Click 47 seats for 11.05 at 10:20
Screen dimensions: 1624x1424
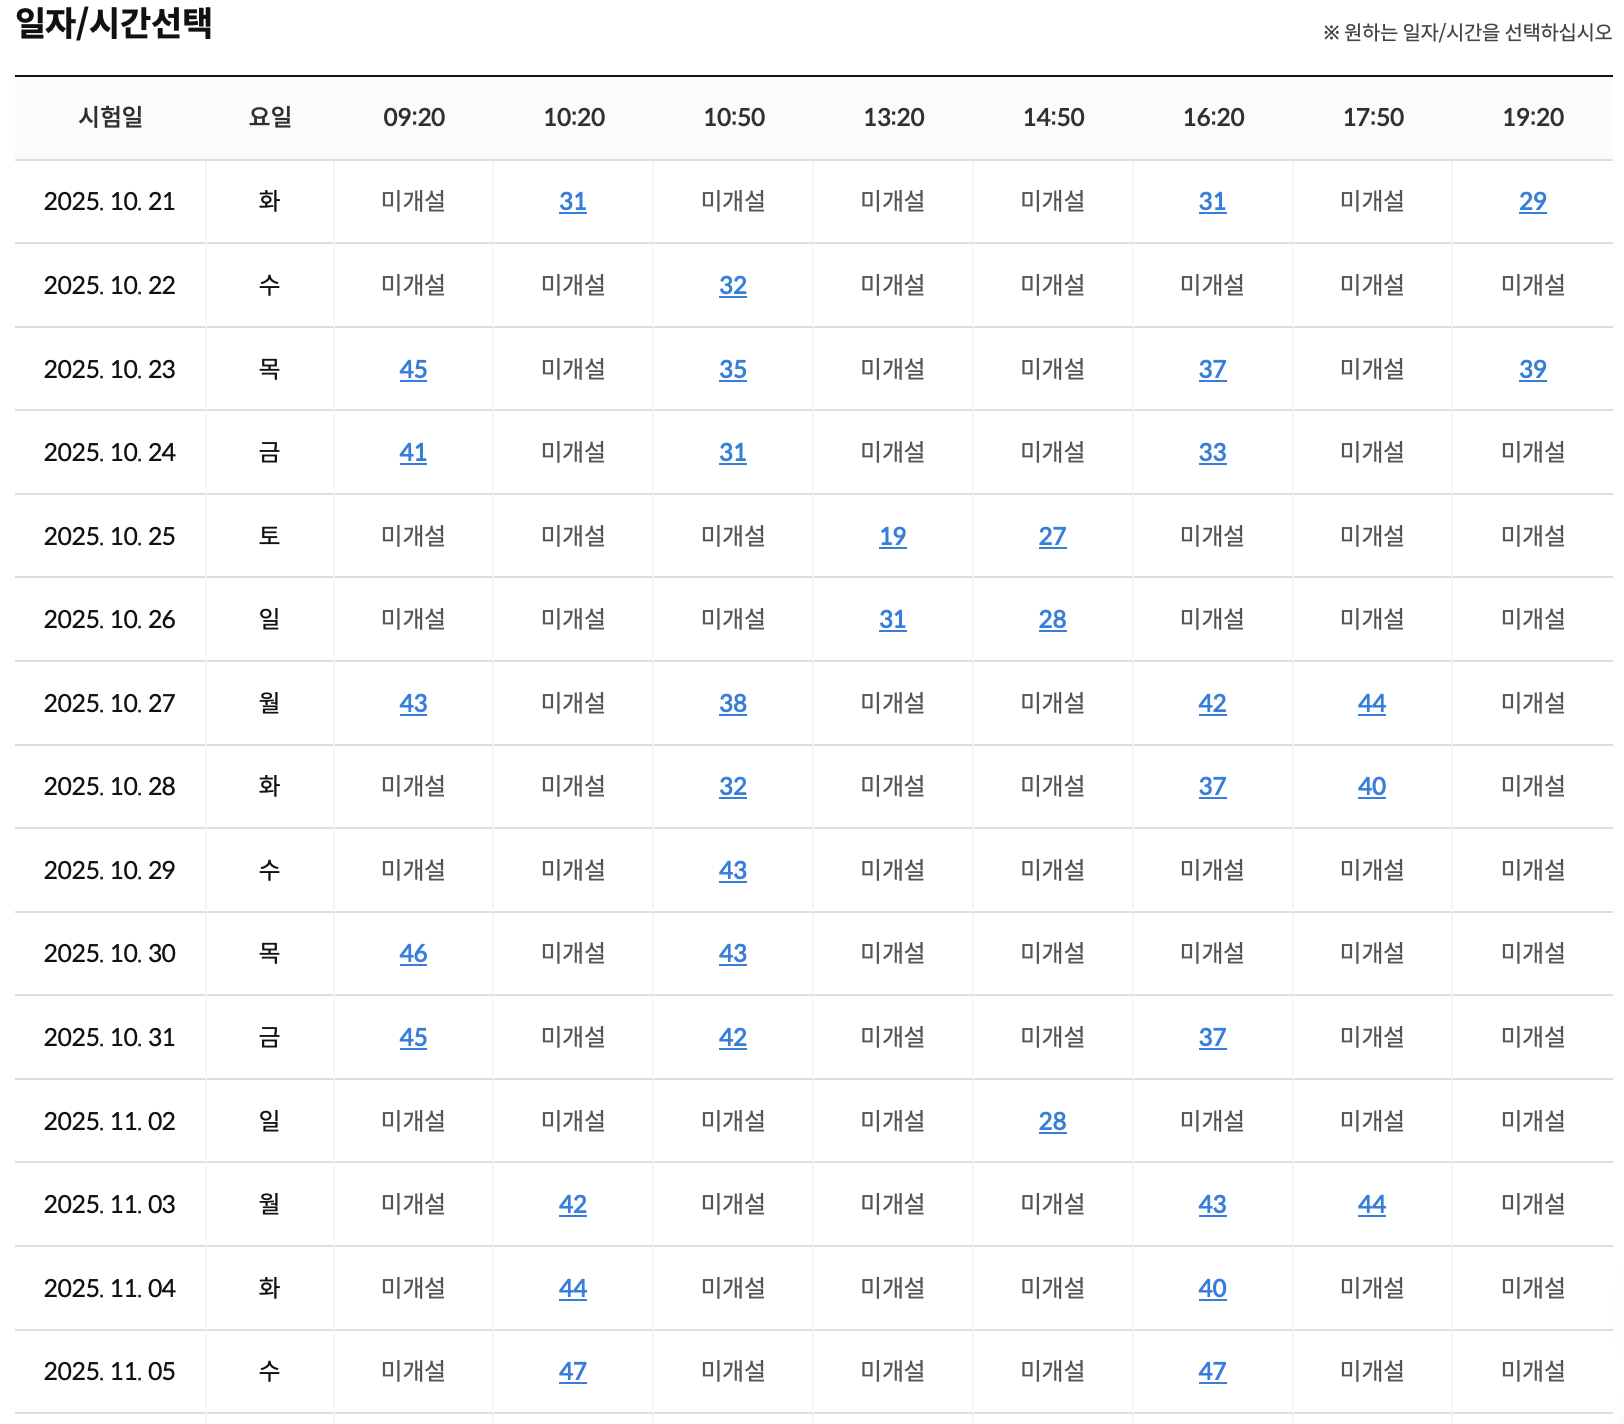tap(573, 1372)
